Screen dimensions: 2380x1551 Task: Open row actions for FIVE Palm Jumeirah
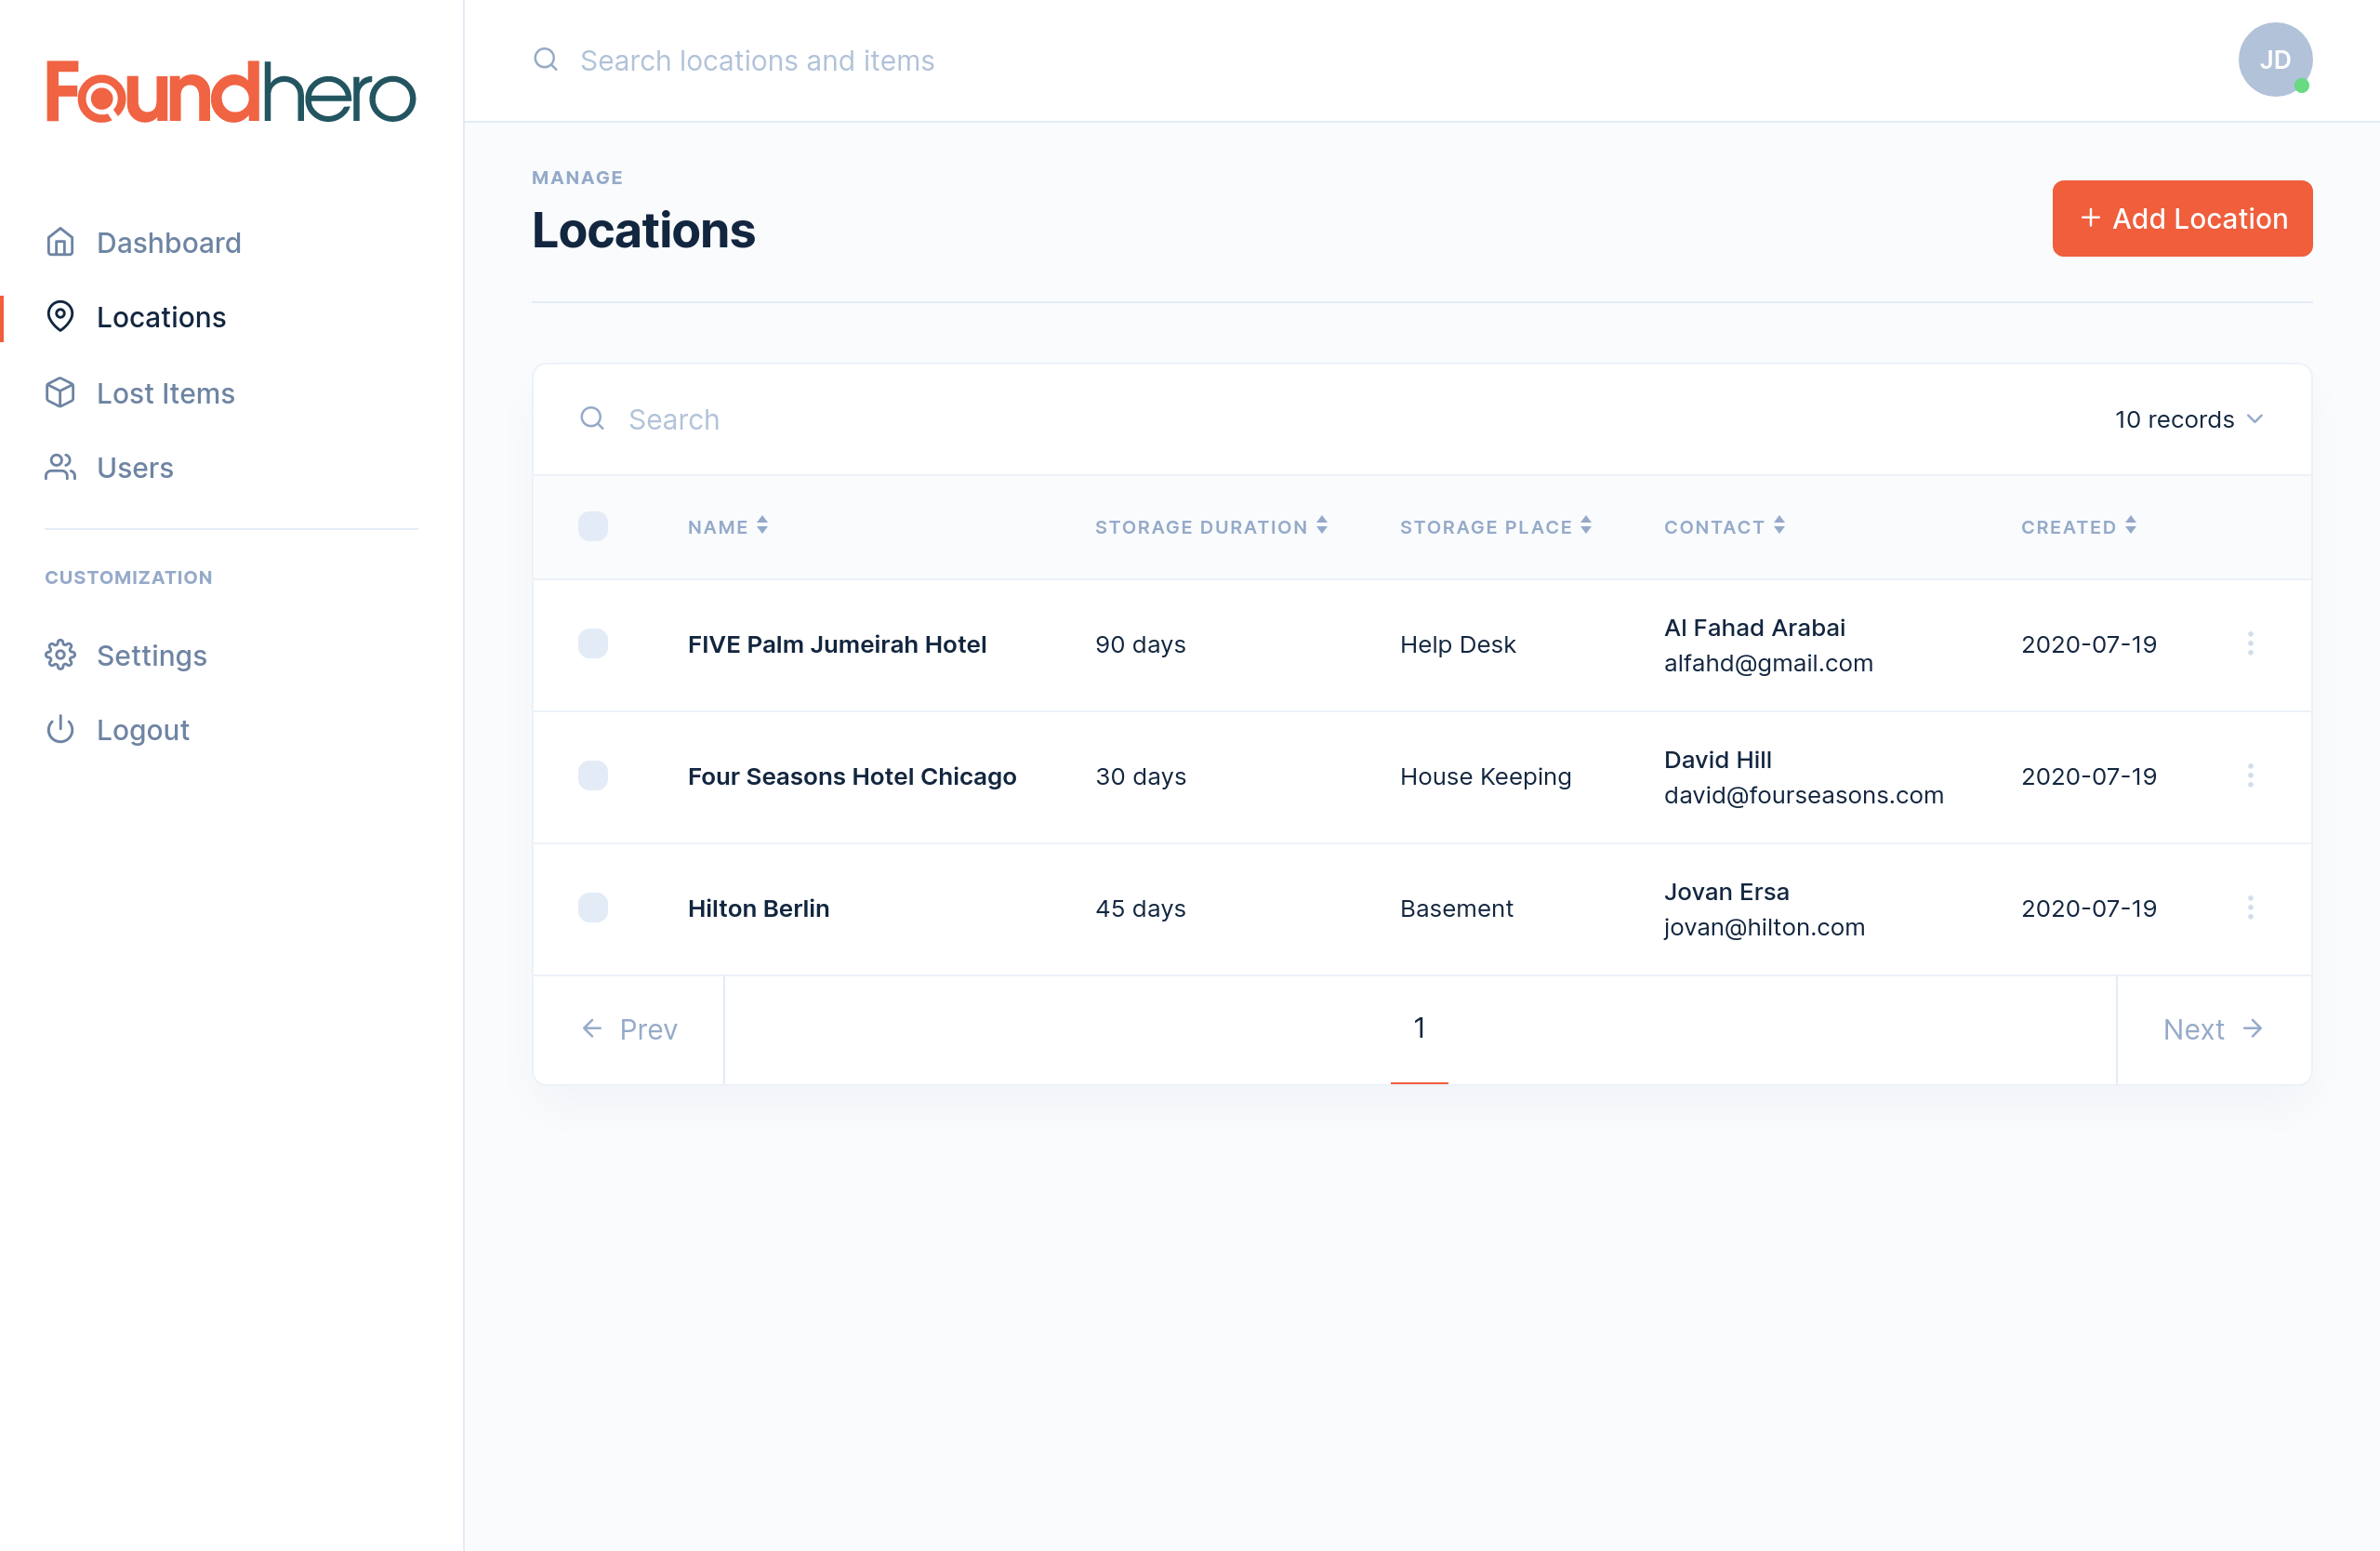2250,644
